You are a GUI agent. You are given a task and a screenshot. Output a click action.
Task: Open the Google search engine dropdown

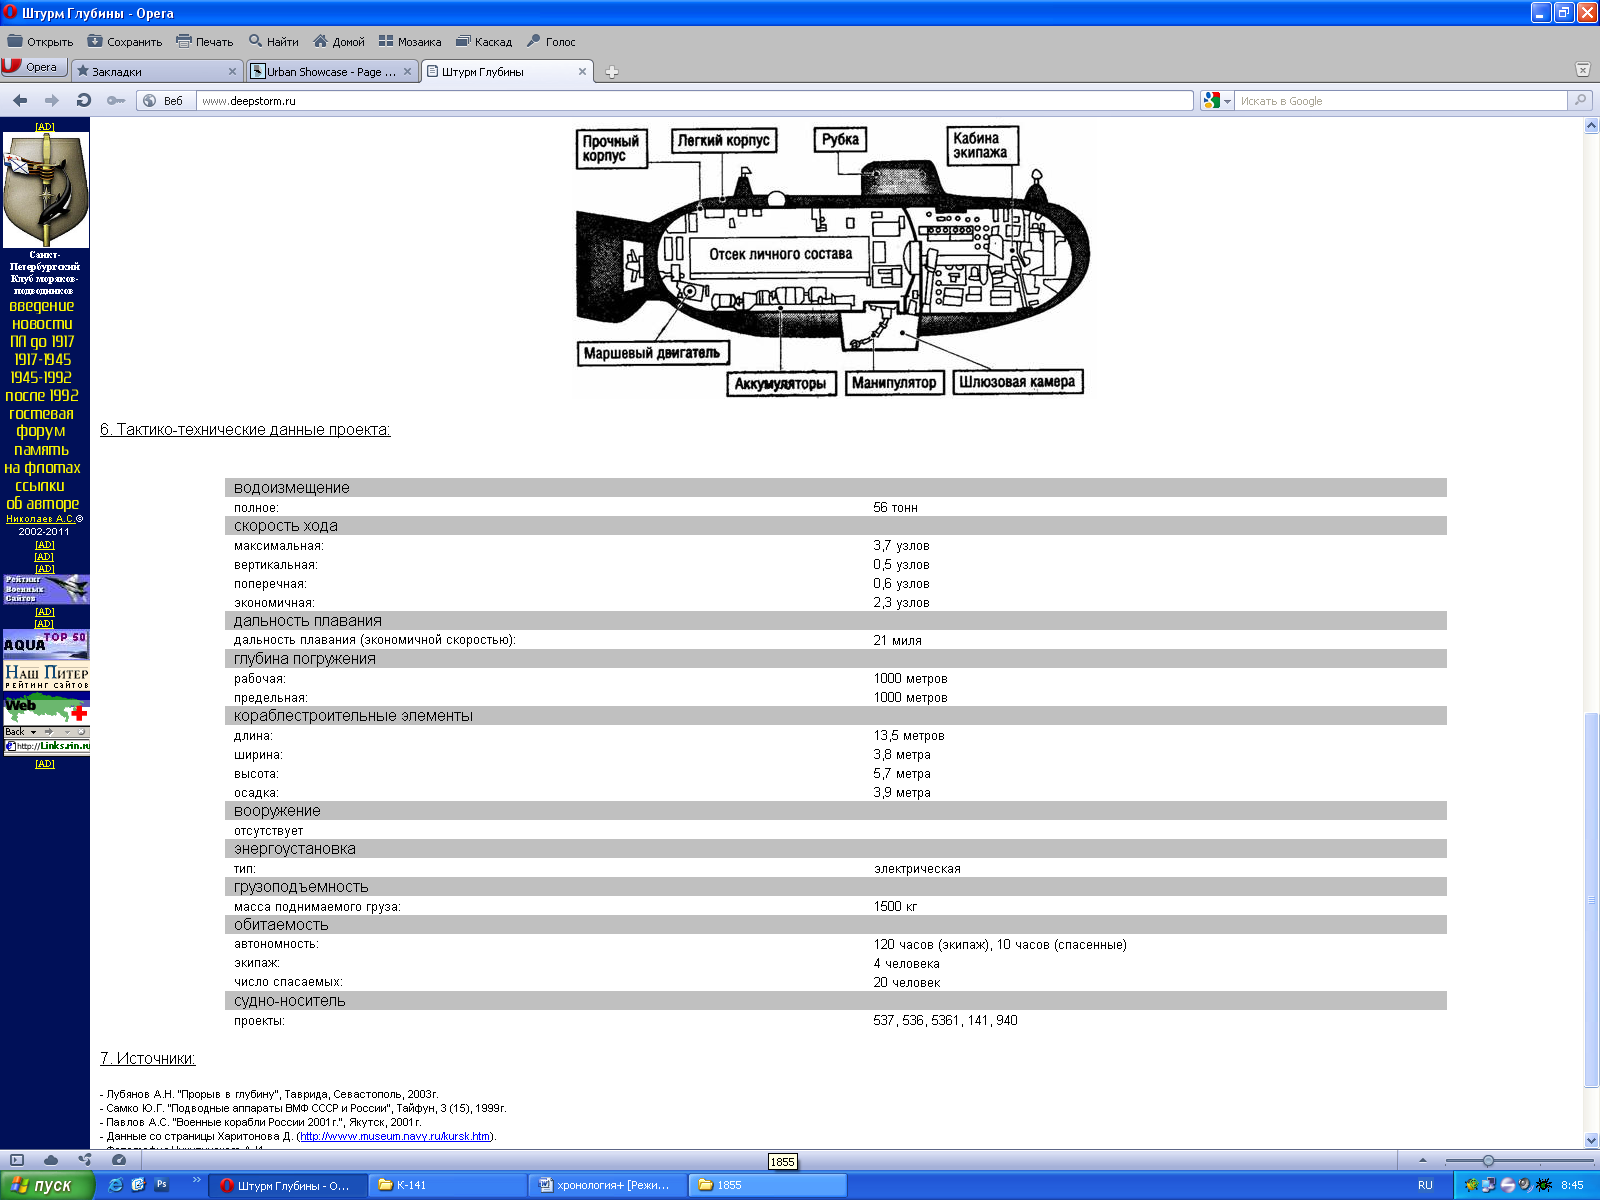[x=1217, y=101]
